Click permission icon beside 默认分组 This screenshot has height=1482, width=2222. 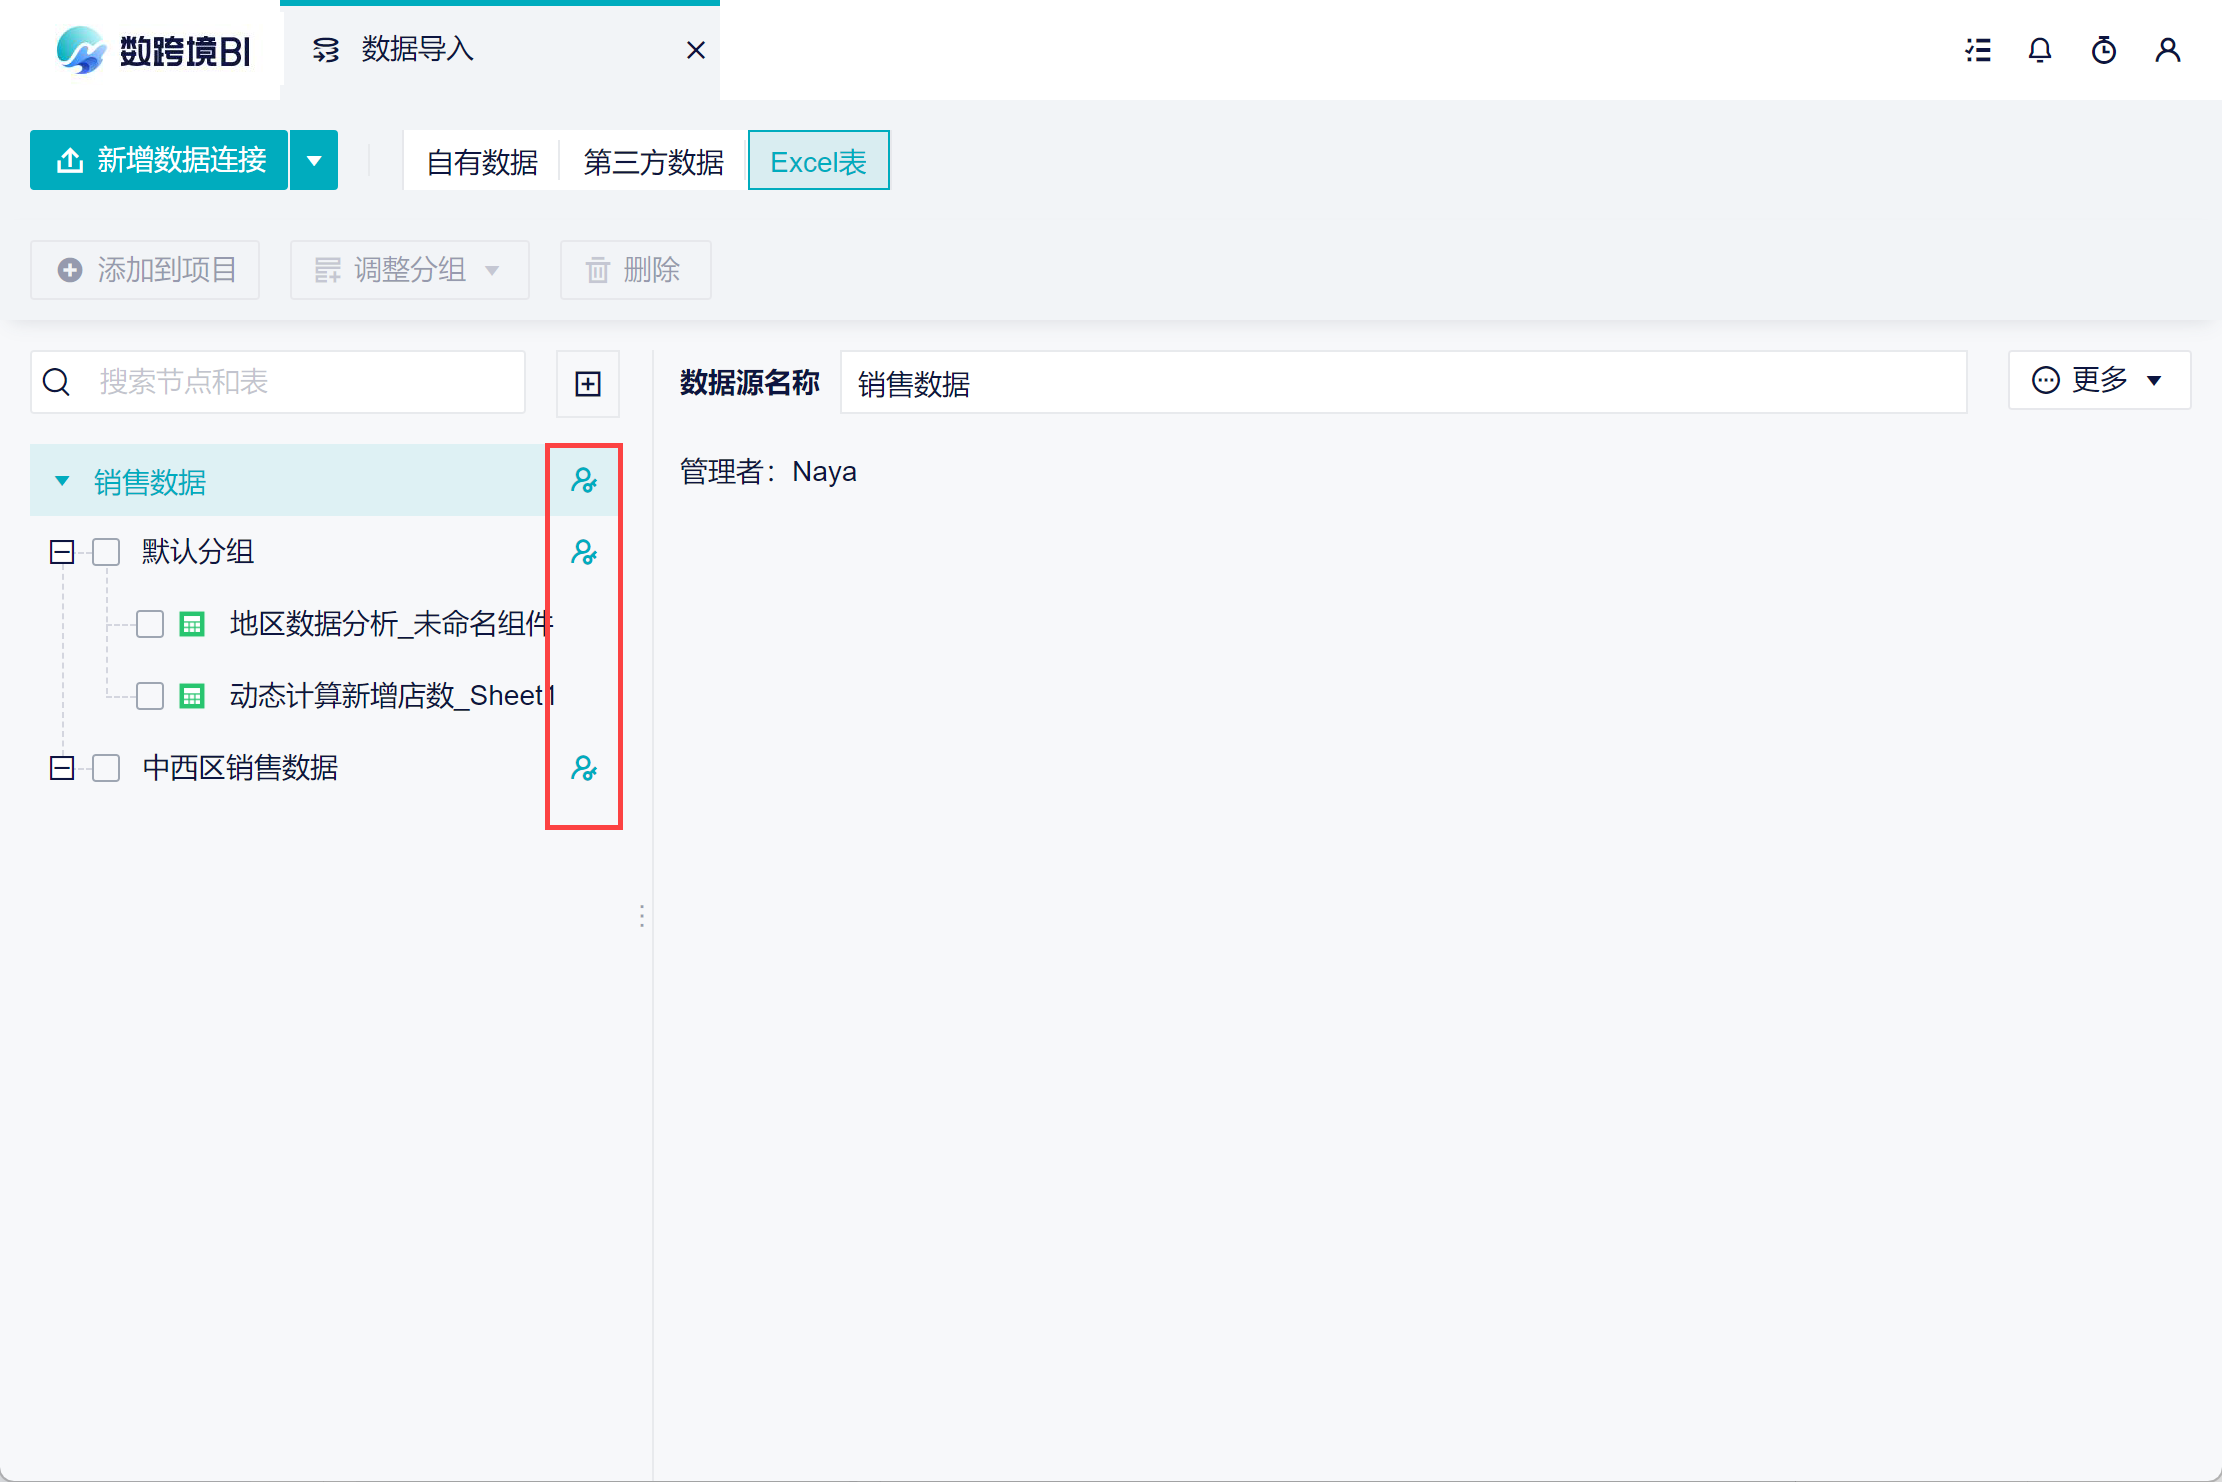pyautogui.click(x=584, y=552)
